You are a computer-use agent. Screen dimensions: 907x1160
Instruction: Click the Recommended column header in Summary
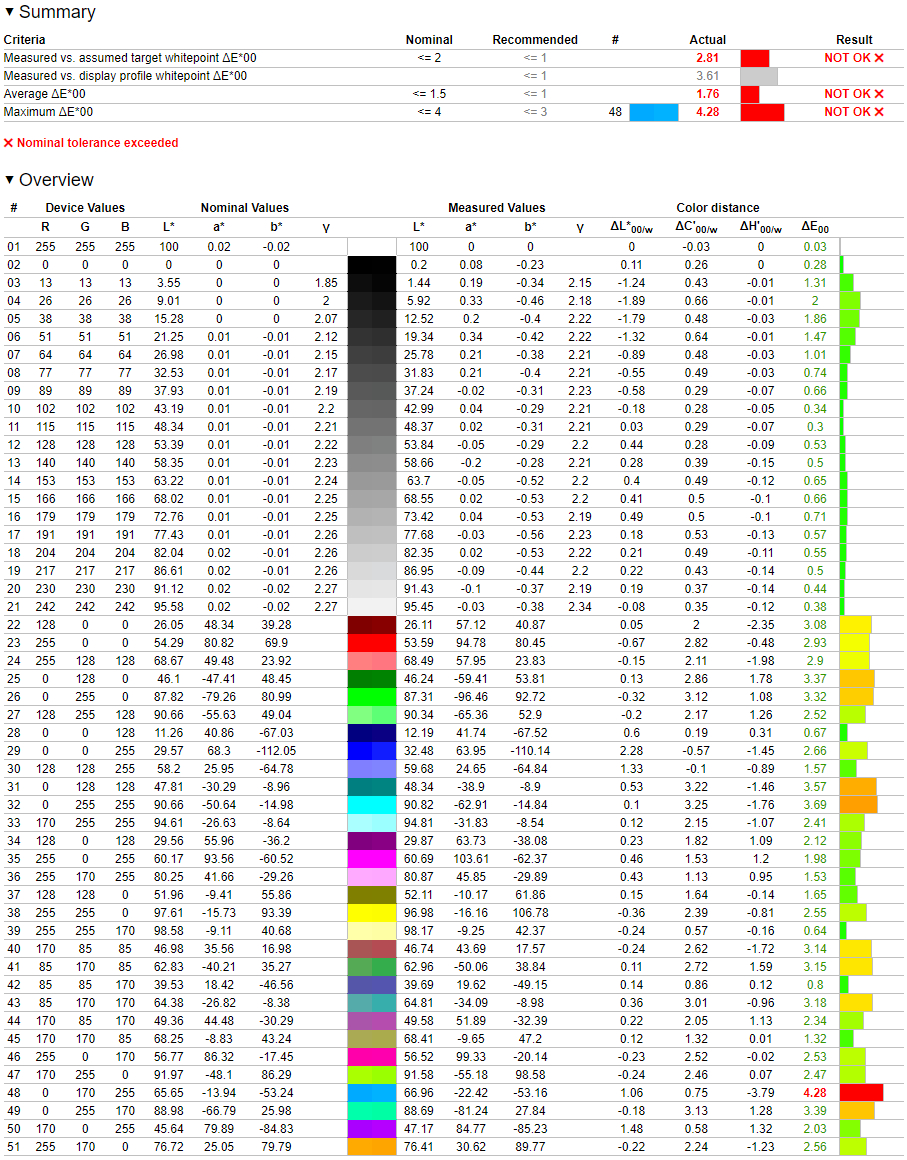(535, 40)
